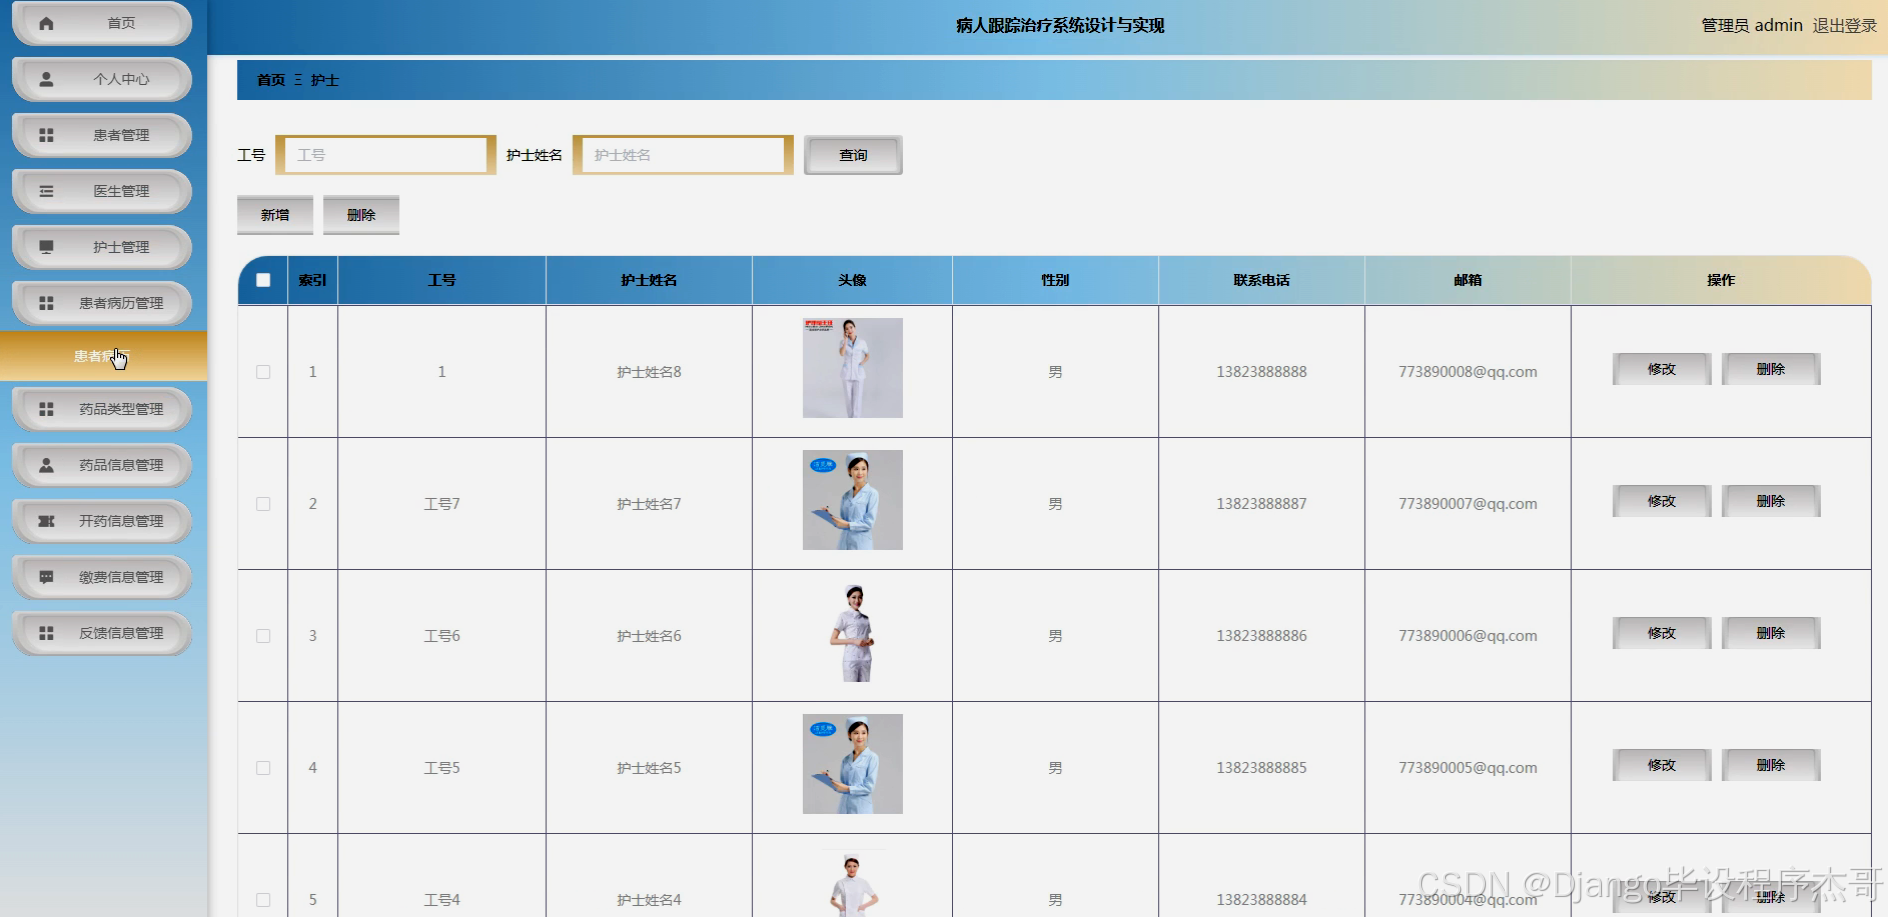Click 修改 for nurse 护士姓名8
Image resolution: width=1888 pixels, height=917 pixels.
1661,369
